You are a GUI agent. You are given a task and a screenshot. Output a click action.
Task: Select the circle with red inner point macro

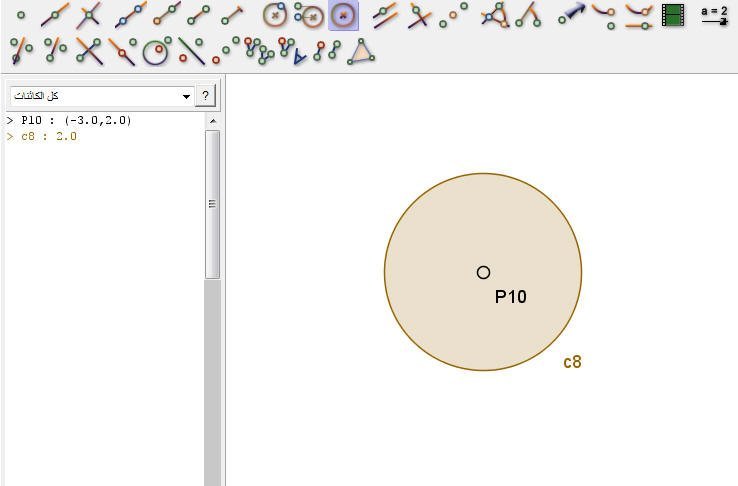[x=157, y=50]
